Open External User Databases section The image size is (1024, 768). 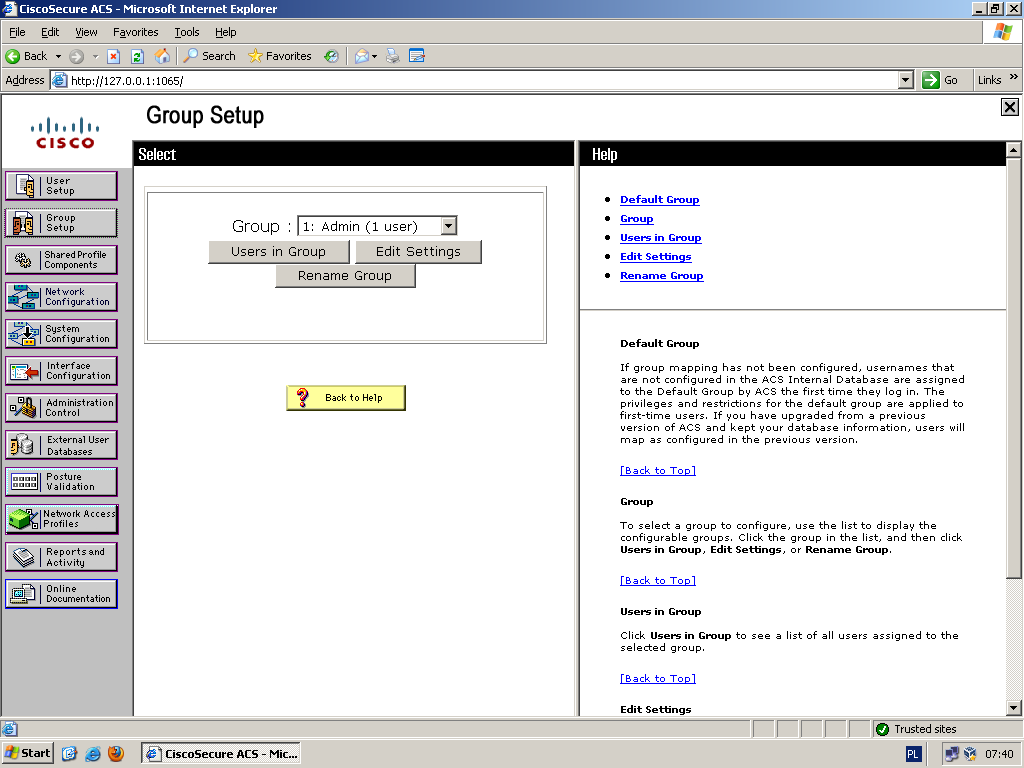(61, 445)
